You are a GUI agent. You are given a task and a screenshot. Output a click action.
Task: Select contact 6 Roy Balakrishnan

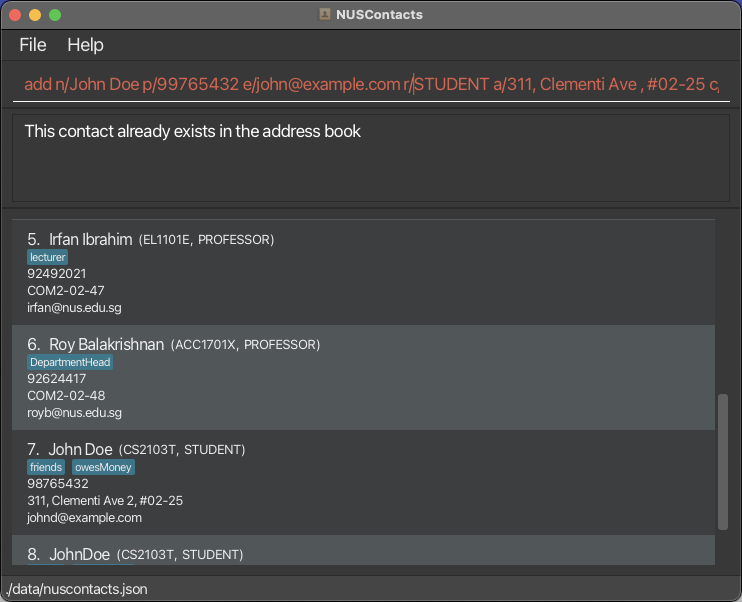(363, 378)
